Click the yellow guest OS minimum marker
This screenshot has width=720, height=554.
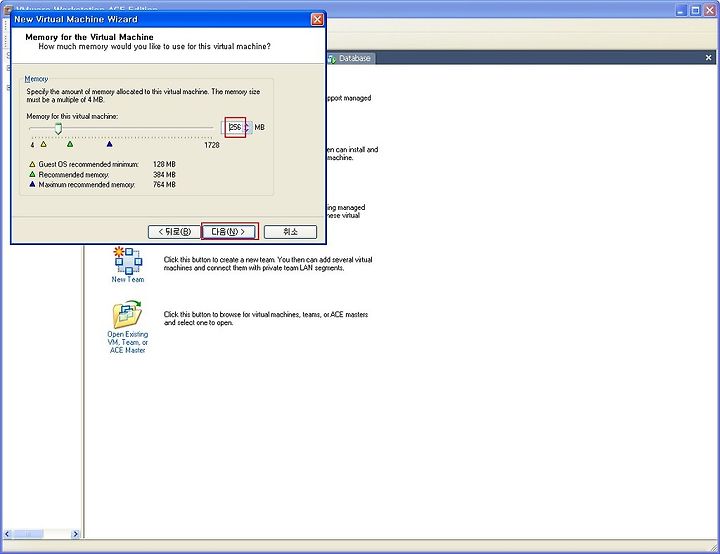coord(44,144)
